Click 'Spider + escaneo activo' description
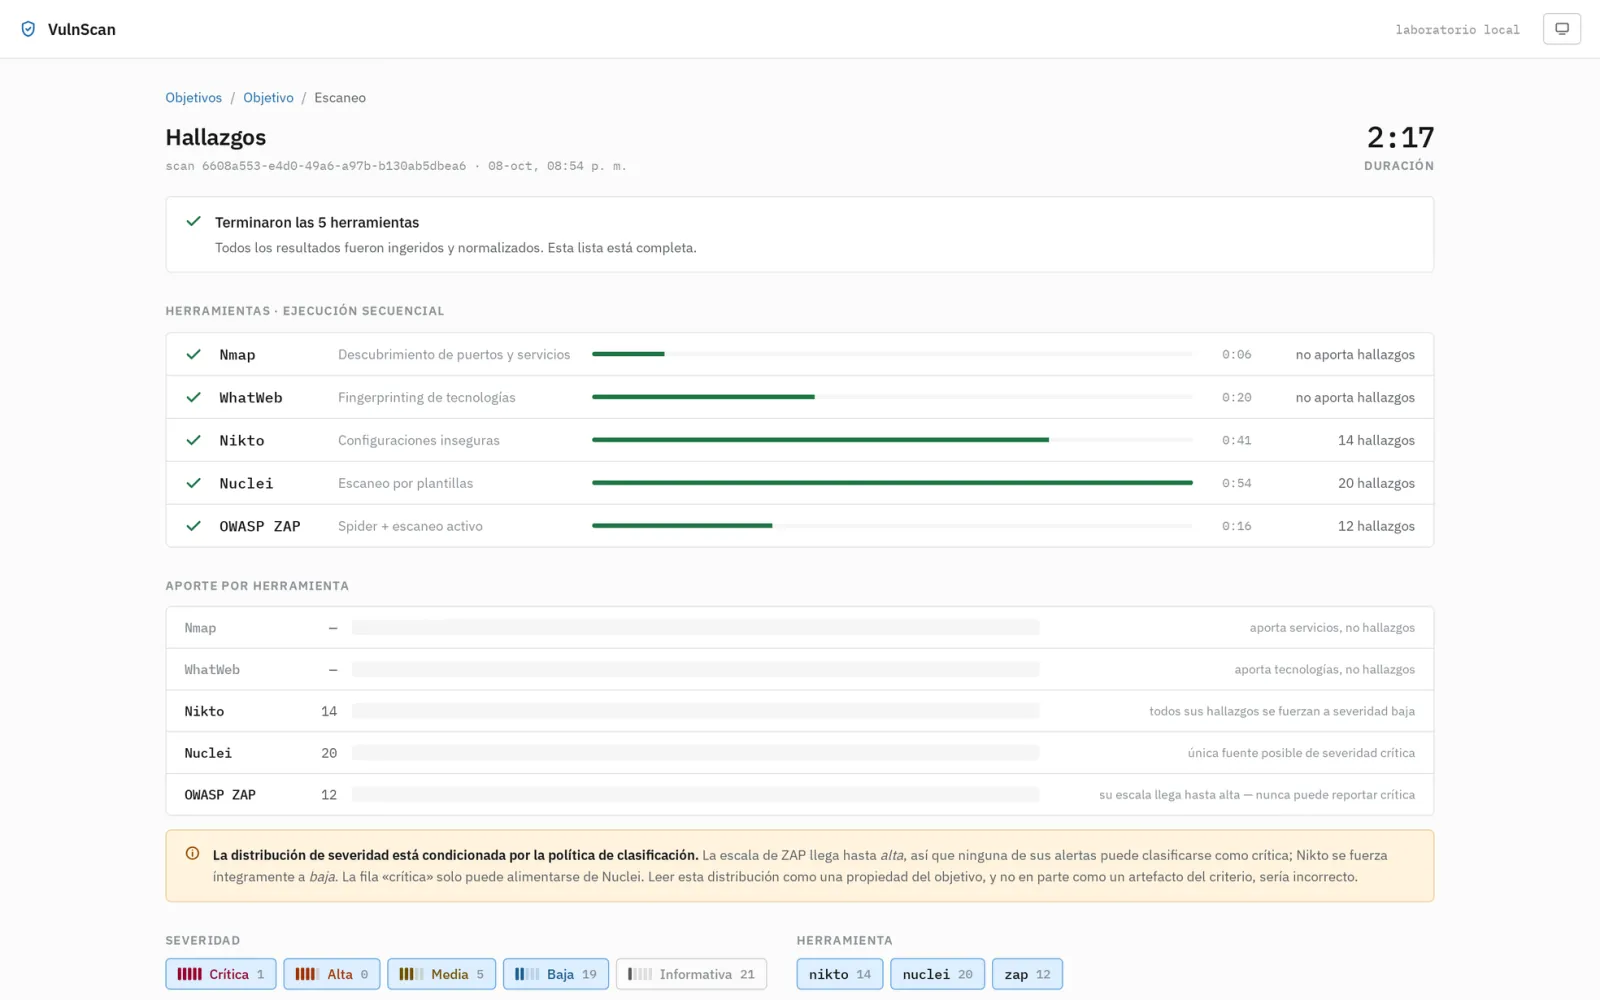 [x=410, y=526]
